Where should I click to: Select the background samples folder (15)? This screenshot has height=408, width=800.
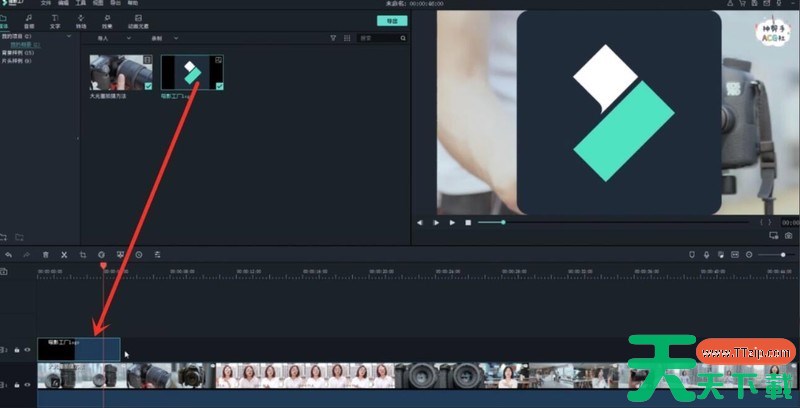point(17,53)
